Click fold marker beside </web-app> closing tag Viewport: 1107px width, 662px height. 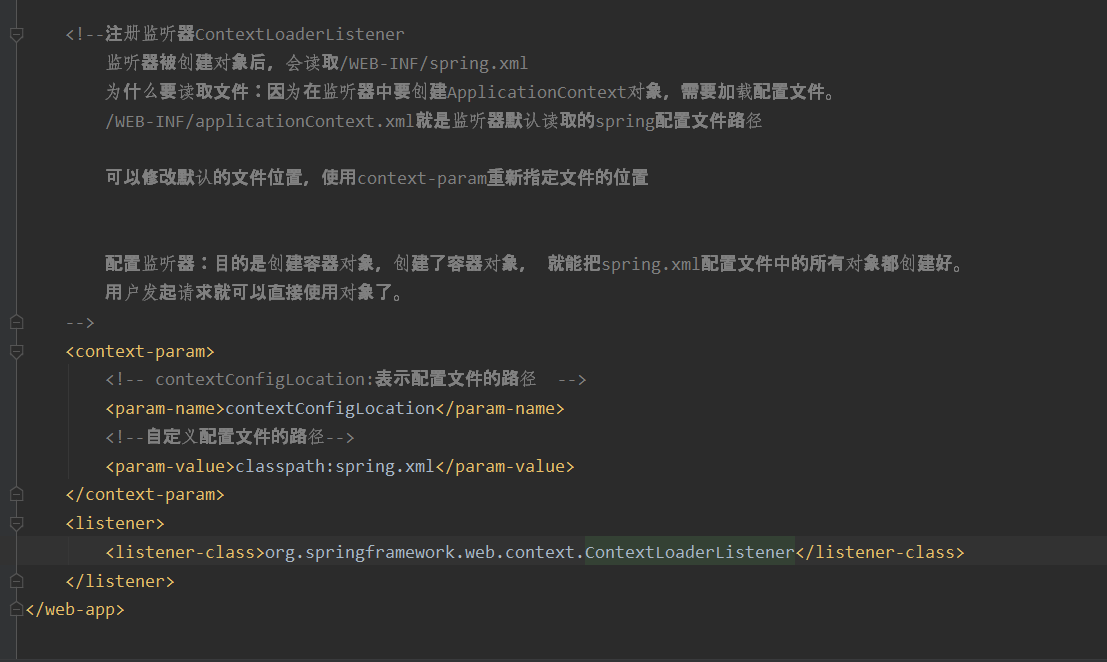click(17, 609)
